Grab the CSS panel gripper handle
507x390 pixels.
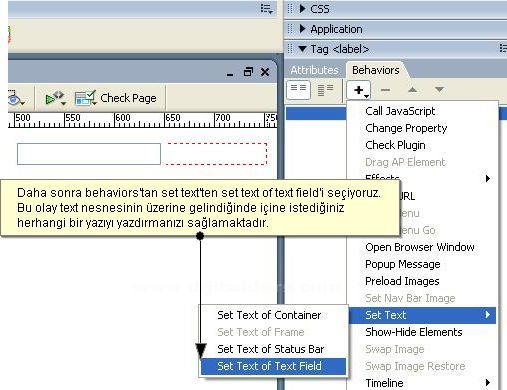[x=290, y=9]
